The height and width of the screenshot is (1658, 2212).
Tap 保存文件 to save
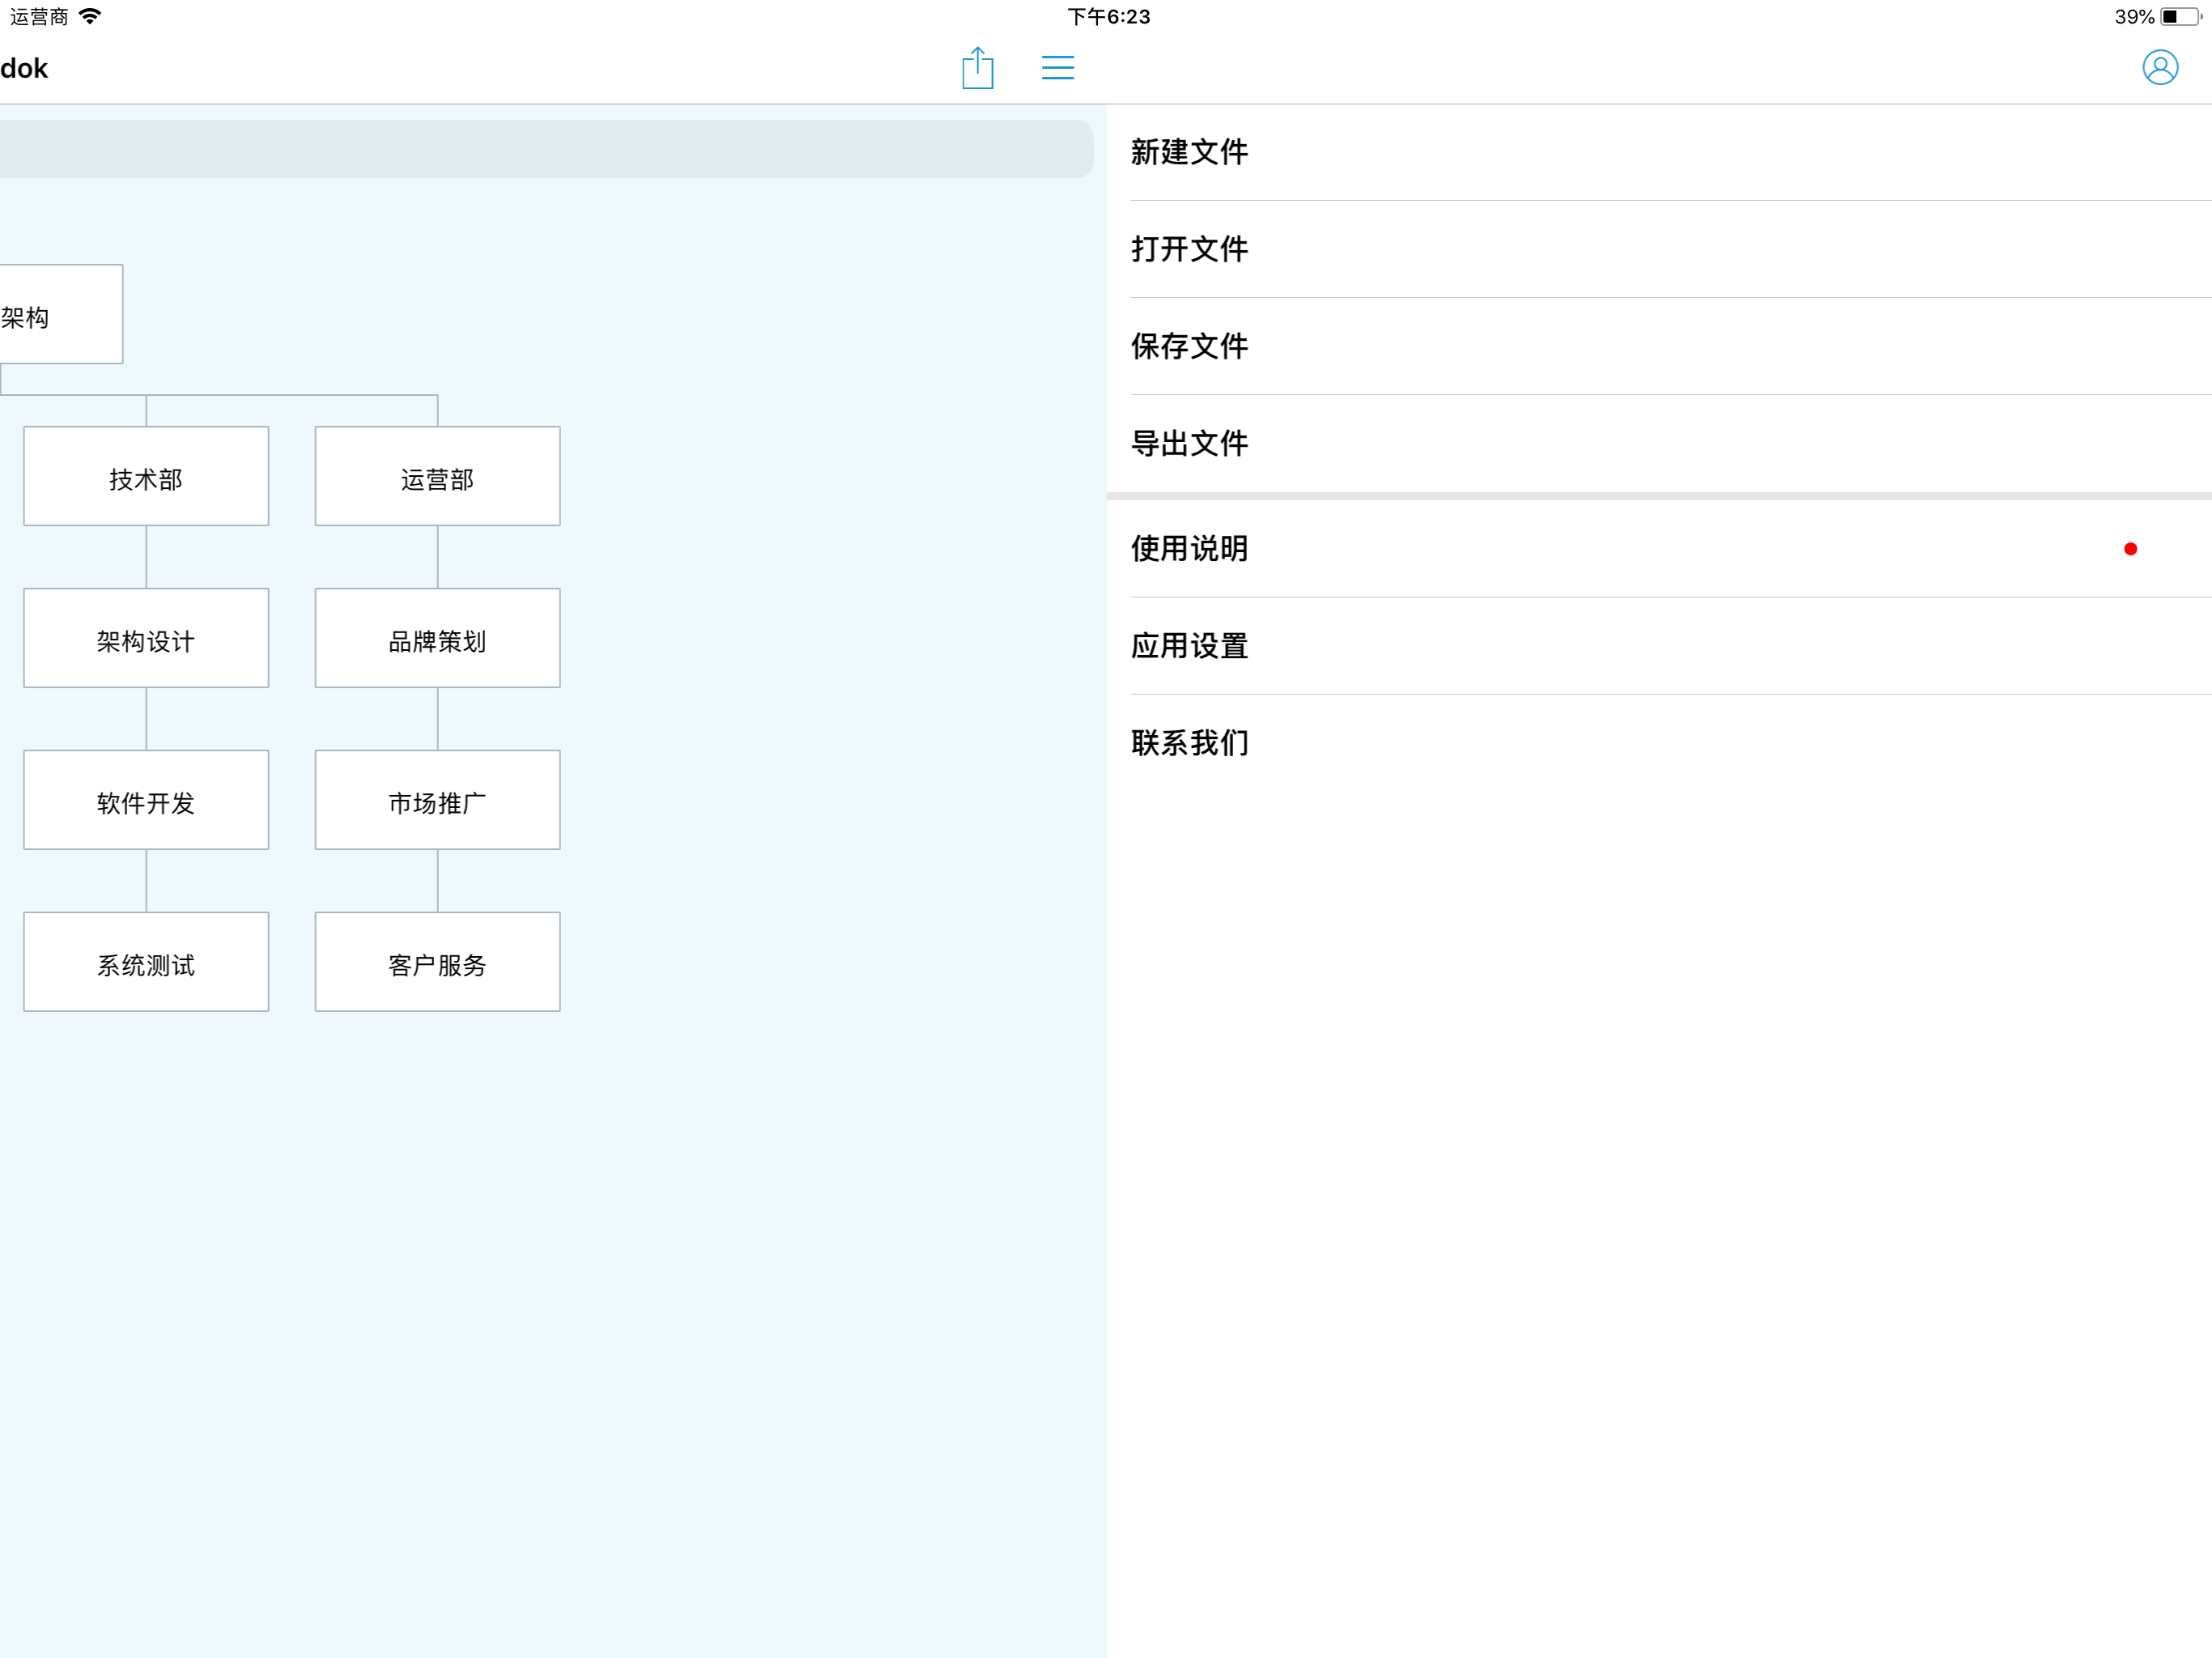point(1189,346)
